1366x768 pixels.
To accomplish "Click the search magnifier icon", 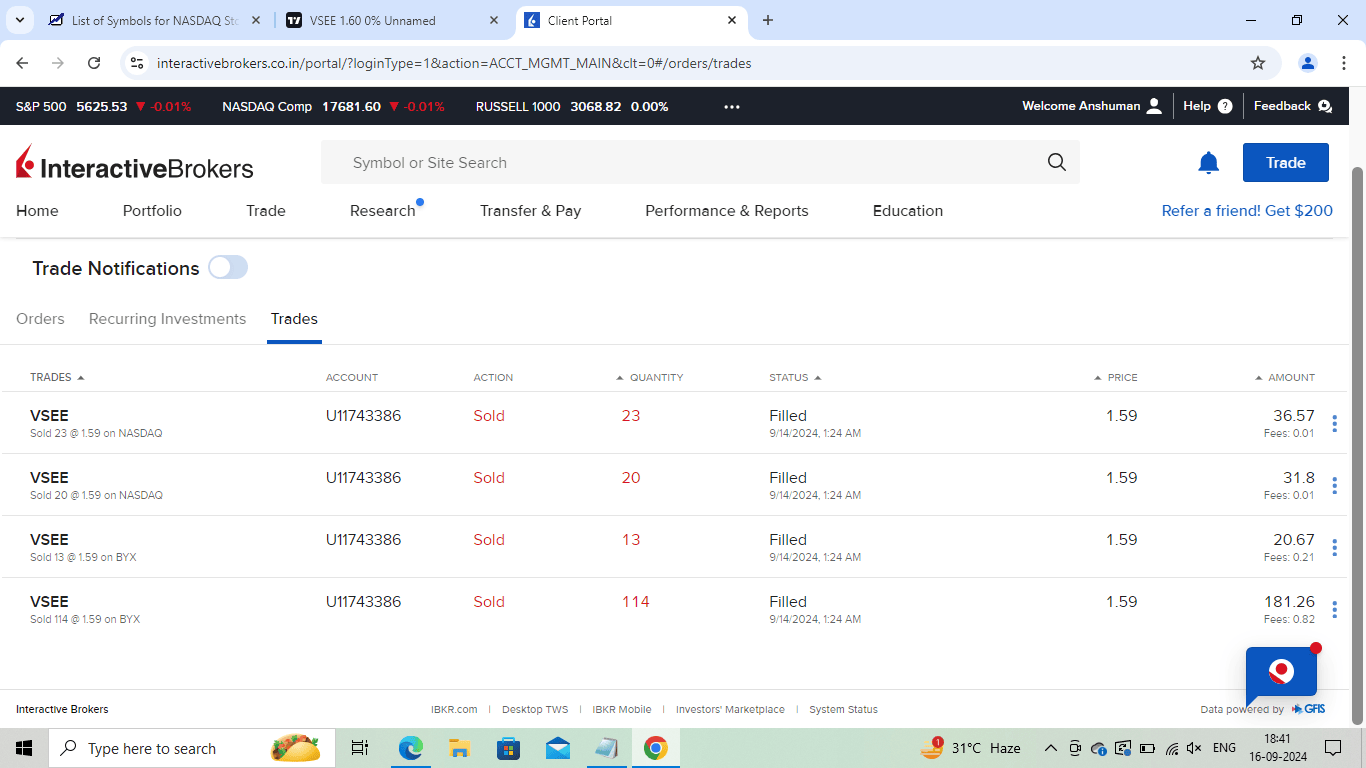I will (x=1057, y=162).
